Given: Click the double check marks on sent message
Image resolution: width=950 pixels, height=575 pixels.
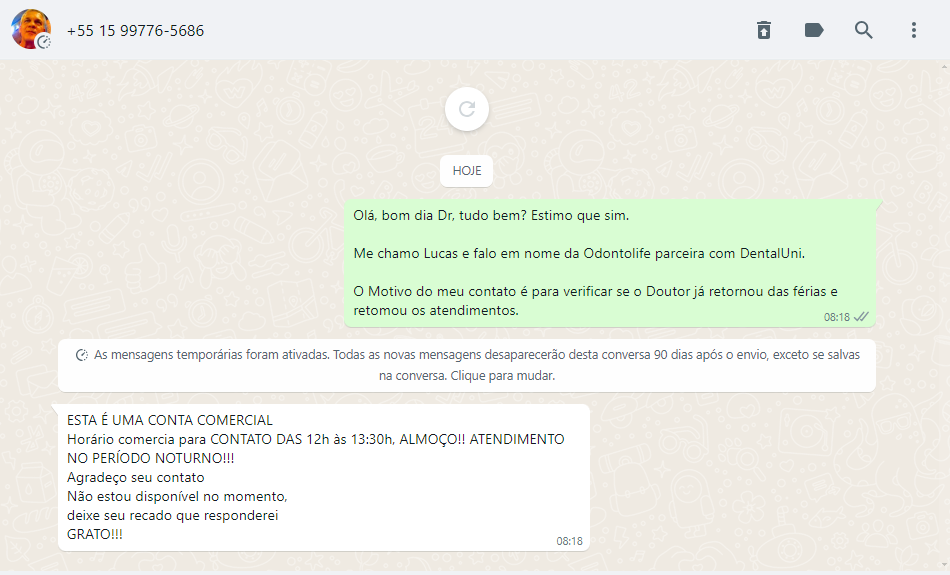Looking at the screenshot, I should click(861, 317).
